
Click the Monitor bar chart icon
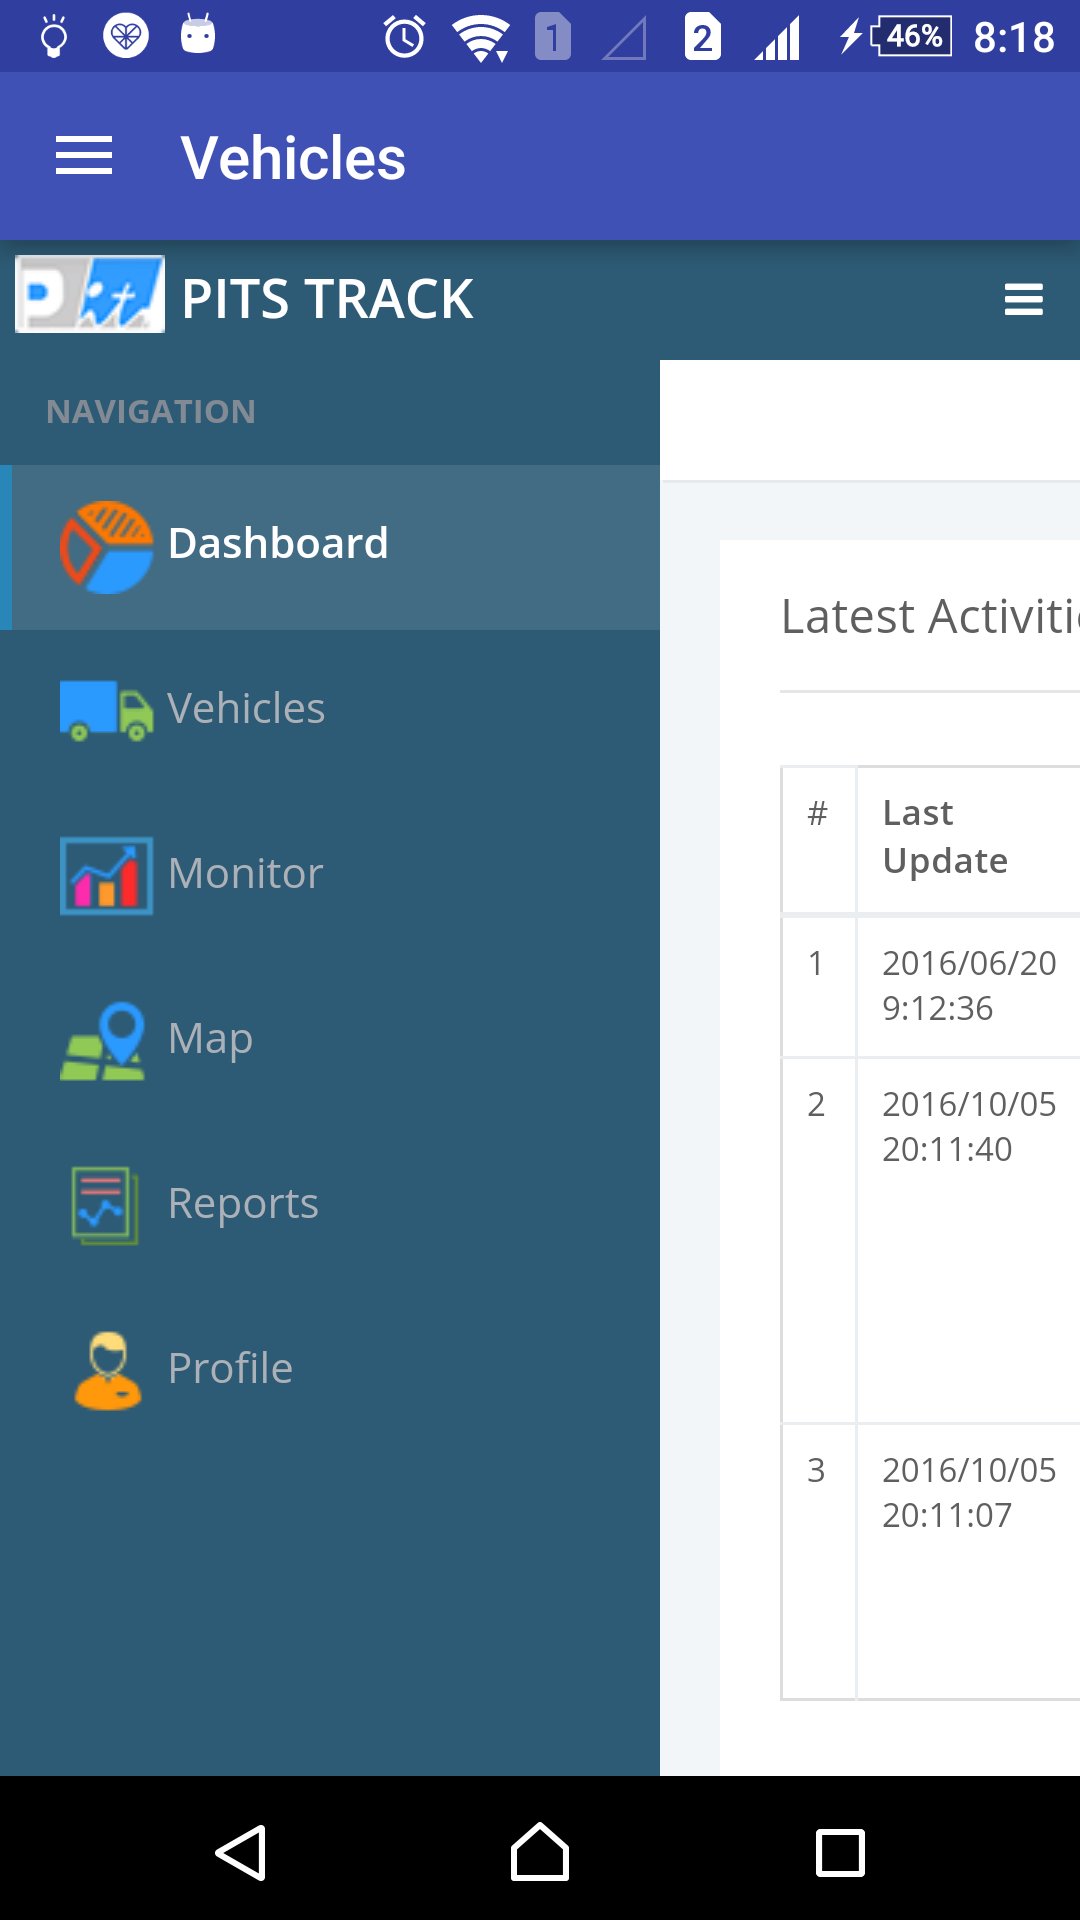pyautogui.click(x=106, y=876)
